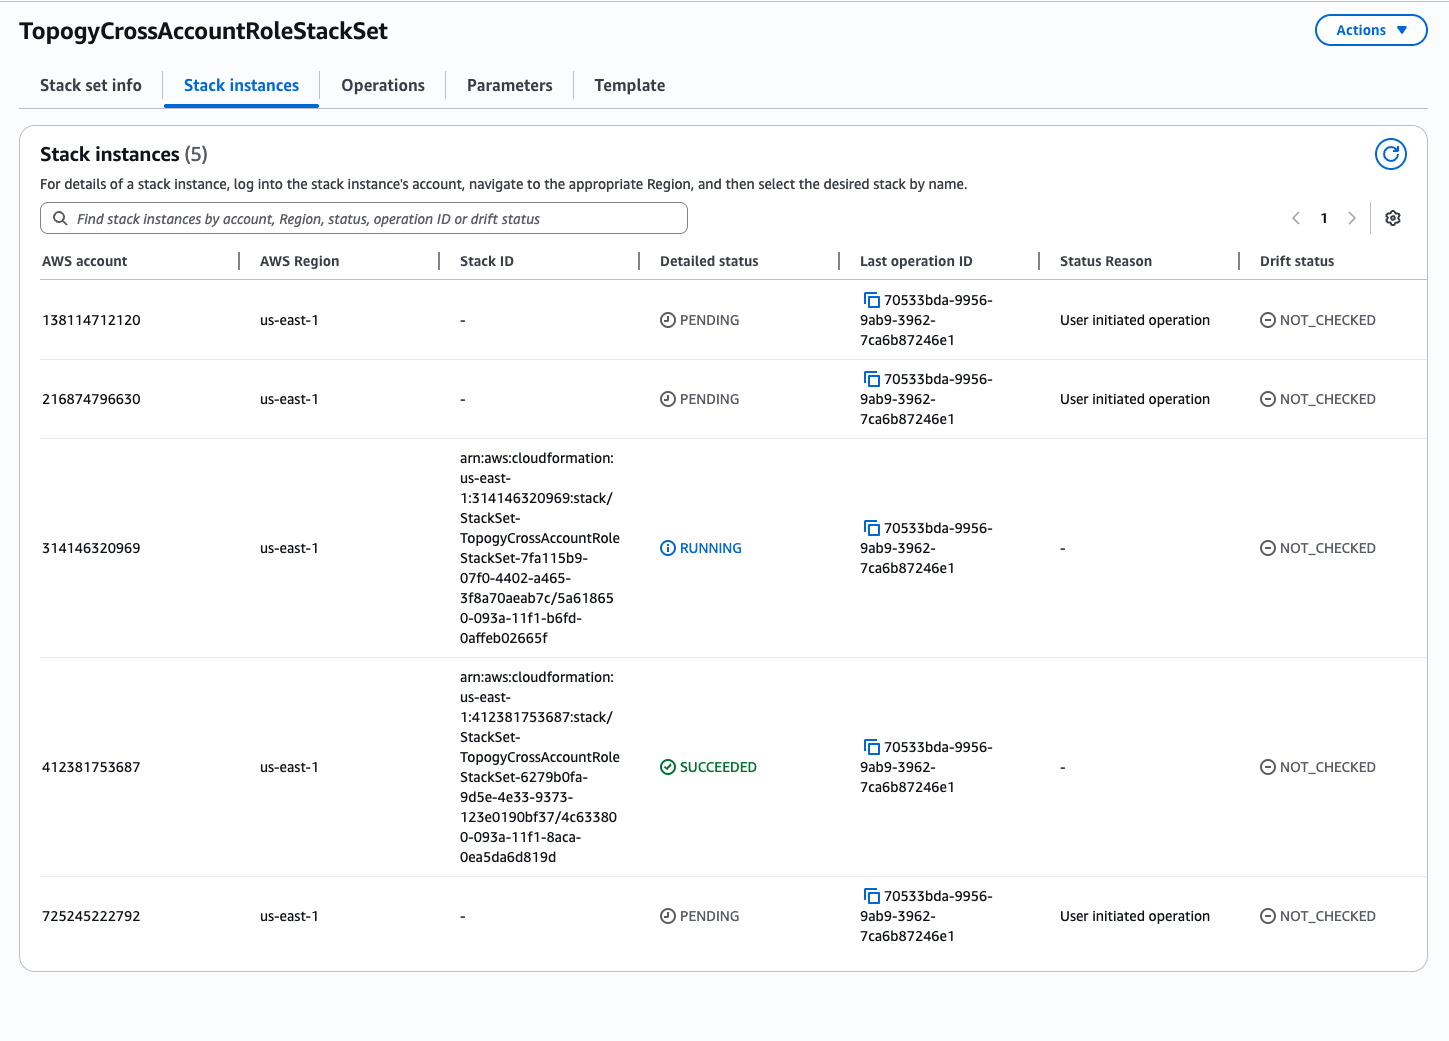Click the PENDING clock icon for 216874796630
Viewport: 1449px width, 1041px height.
[668, 399]
